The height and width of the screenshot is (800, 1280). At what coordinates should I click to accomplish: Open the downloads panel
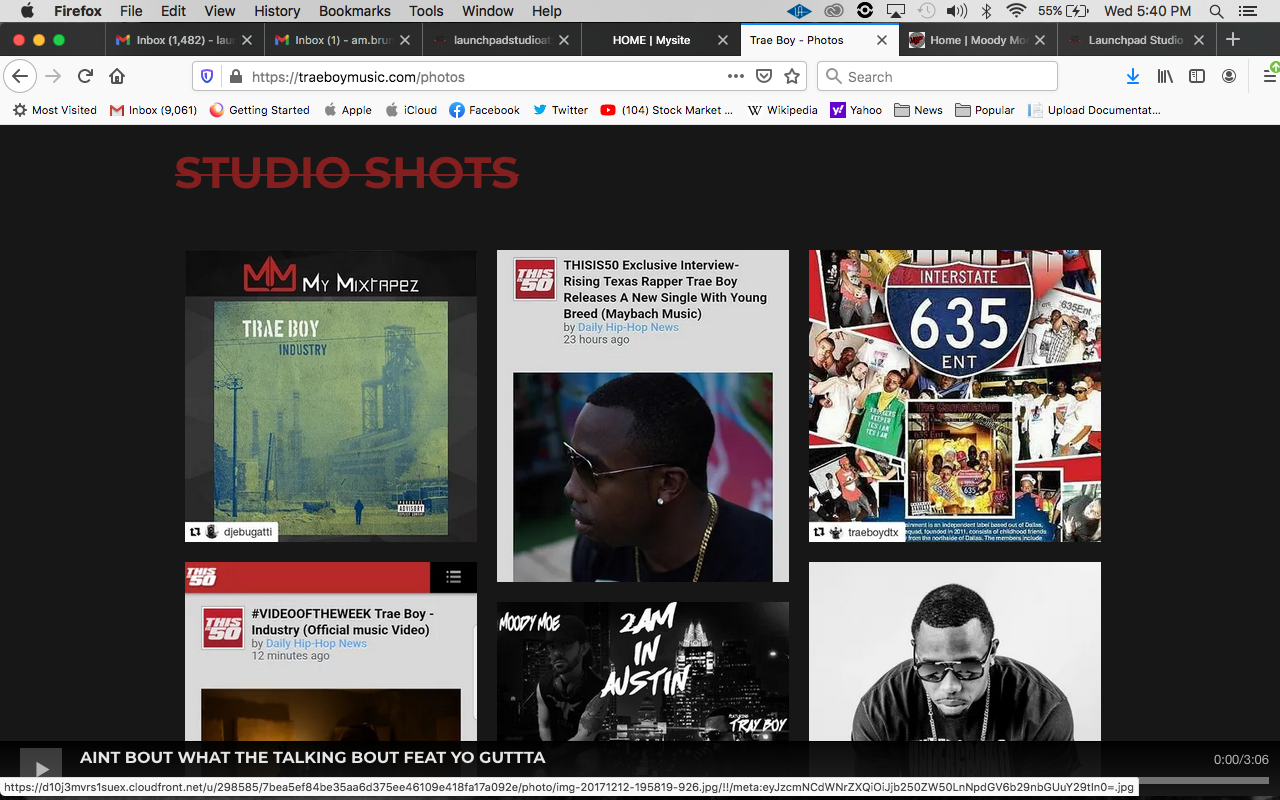[1132, 76]
